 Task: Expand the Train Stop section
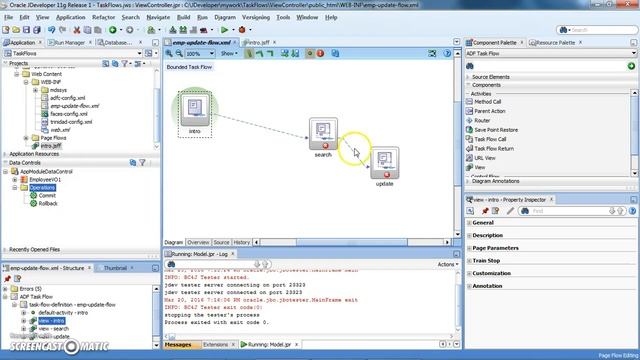point(469,261)
